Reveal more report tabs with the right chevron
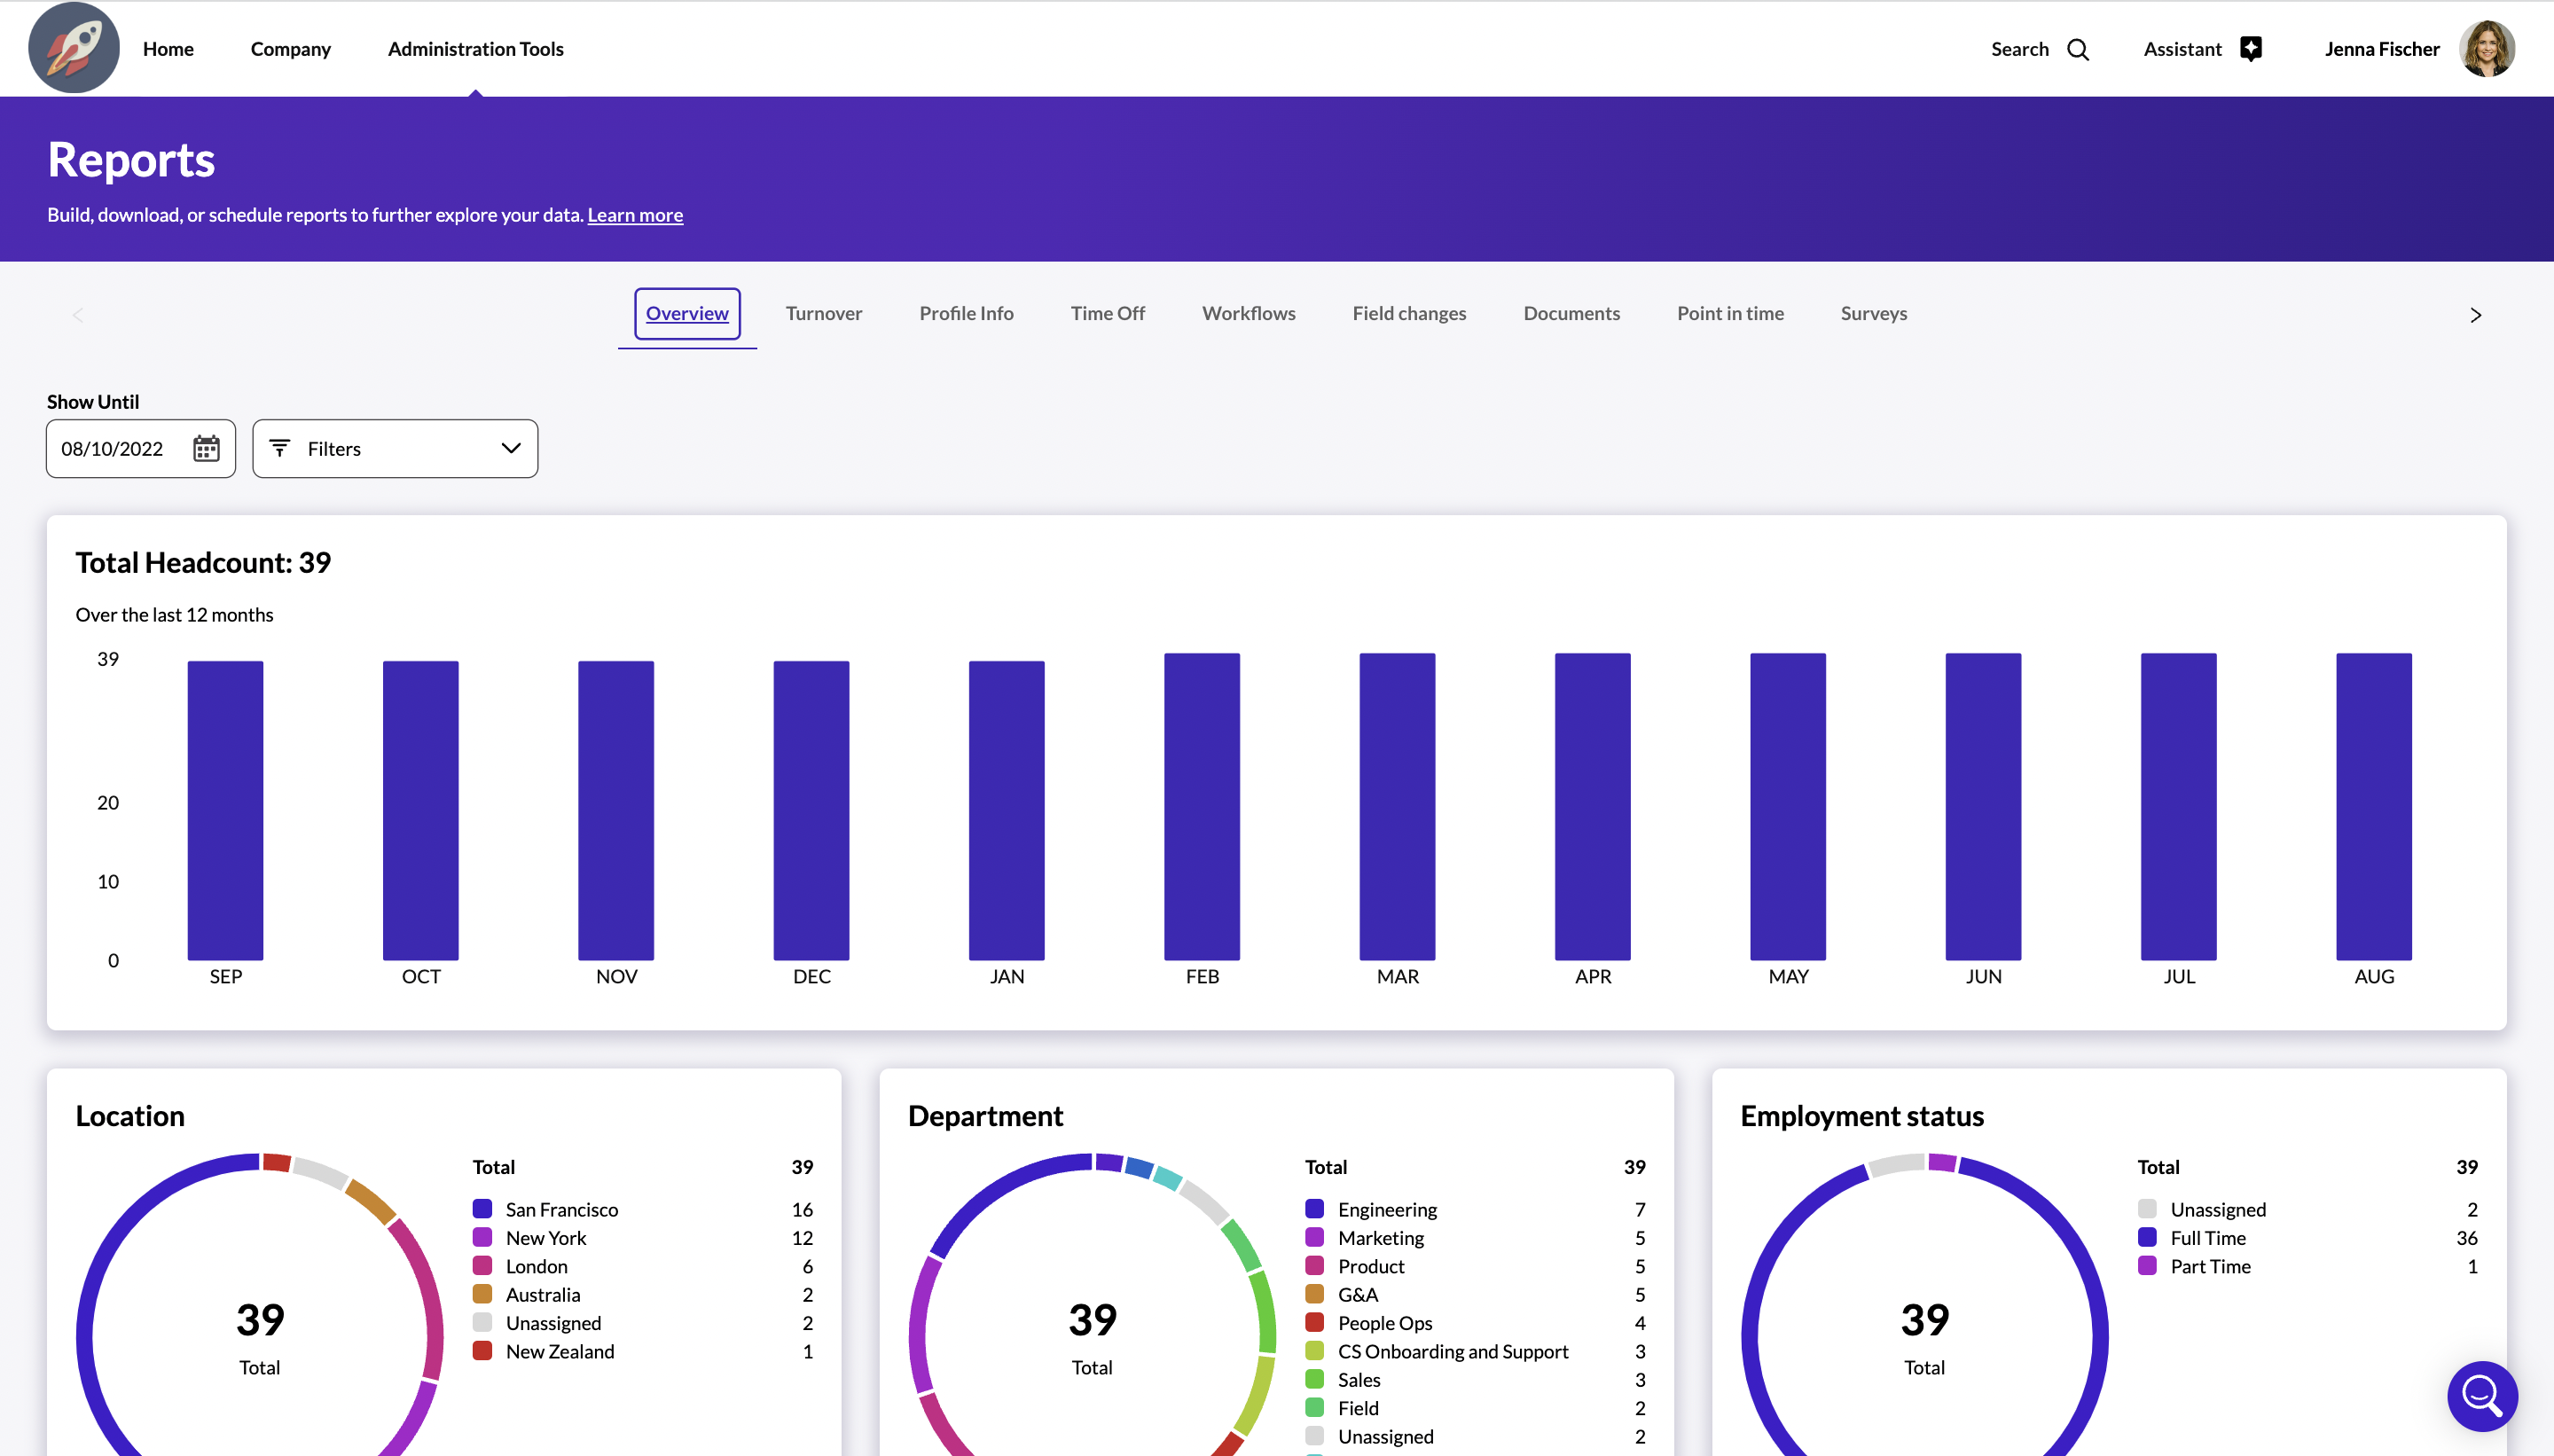The width and height of the screenshot is (2554, 1456). pos(2476,314)
